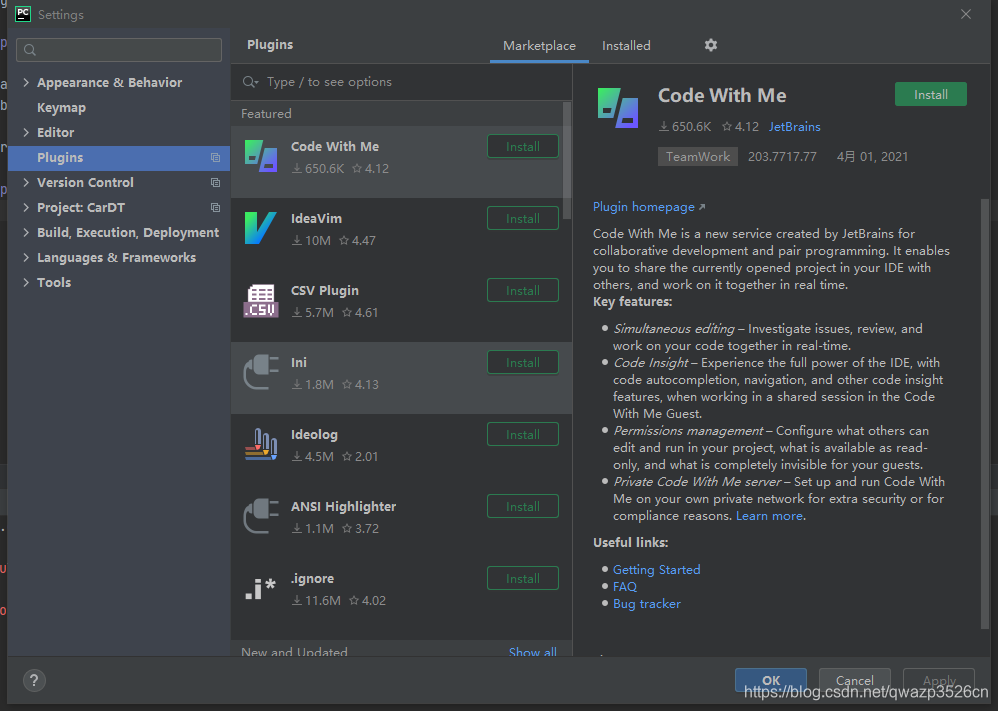Install Code With Me from the list
This screenshot has width=998, height=711.
523,146
